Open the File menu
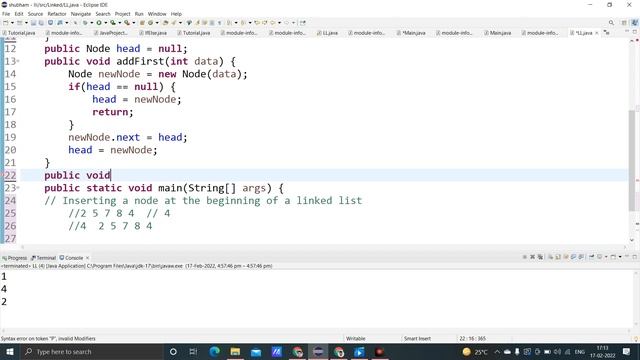This screenshot has width=640, height=360. click(6, 14)
